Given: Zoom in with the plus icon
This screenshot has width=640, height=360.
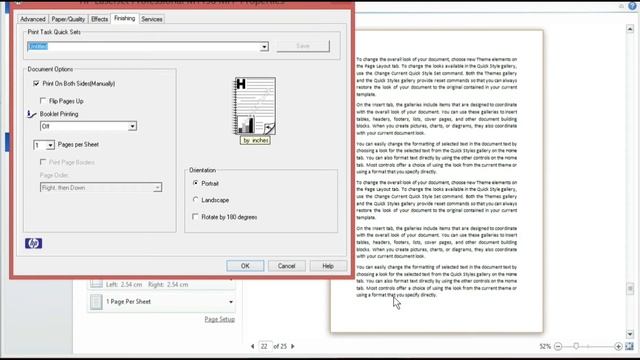Looking at the screenshot, I should click(618, 346).
